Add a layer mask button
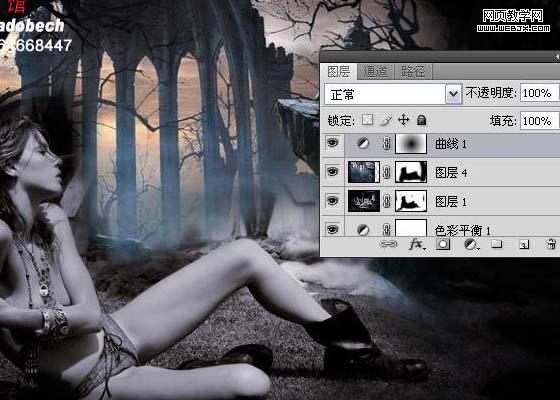Image resolution: width=560 pixels, height=400 pixels. click(x=443, y=244)
